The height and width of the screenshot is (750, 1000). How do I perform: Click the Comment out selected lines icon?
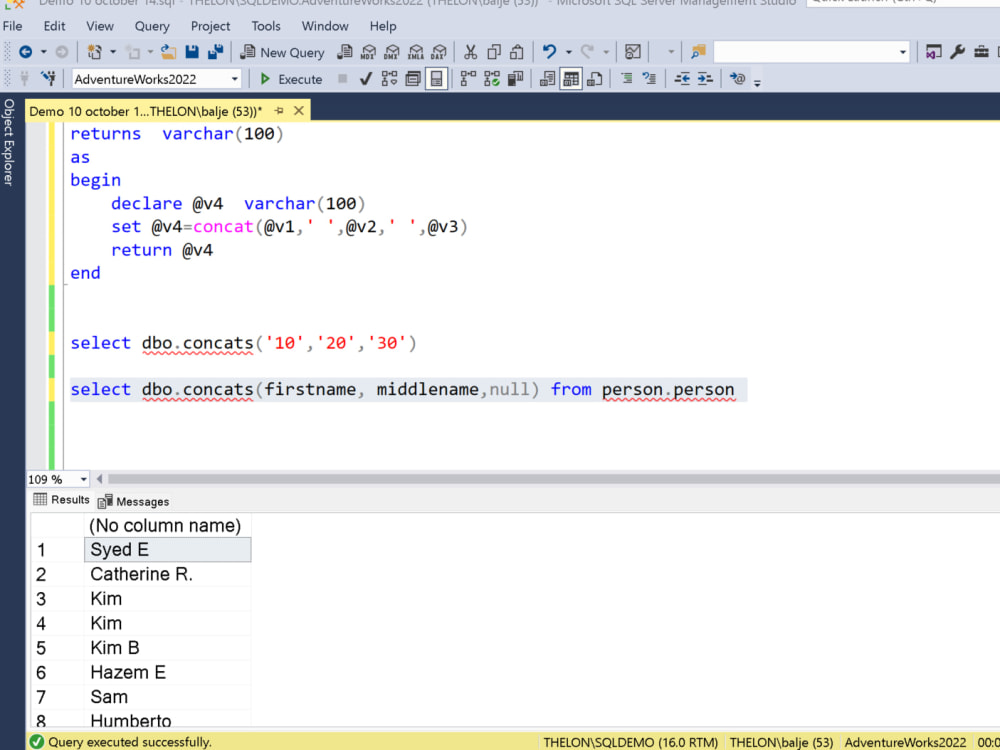pyautogui.click(x=626, y=79)
